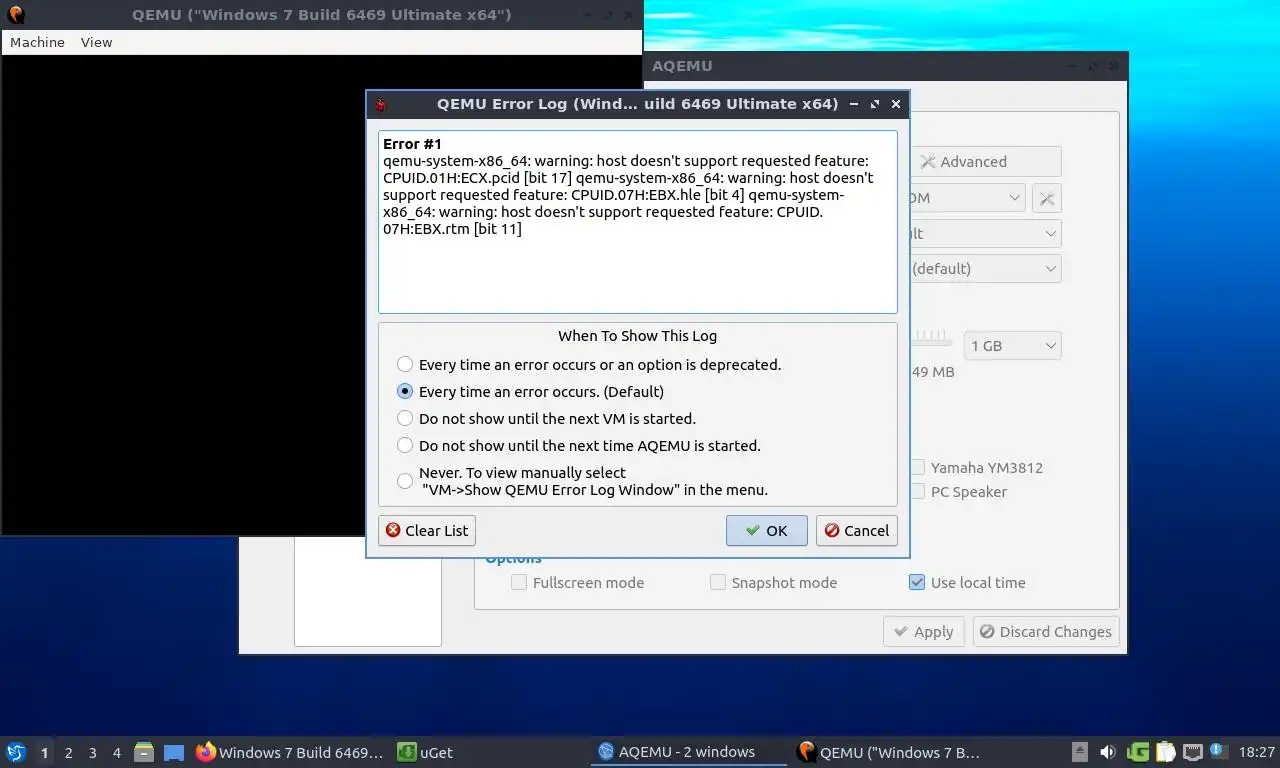Enable the Snapshot mode checkbox

point(718,582)
